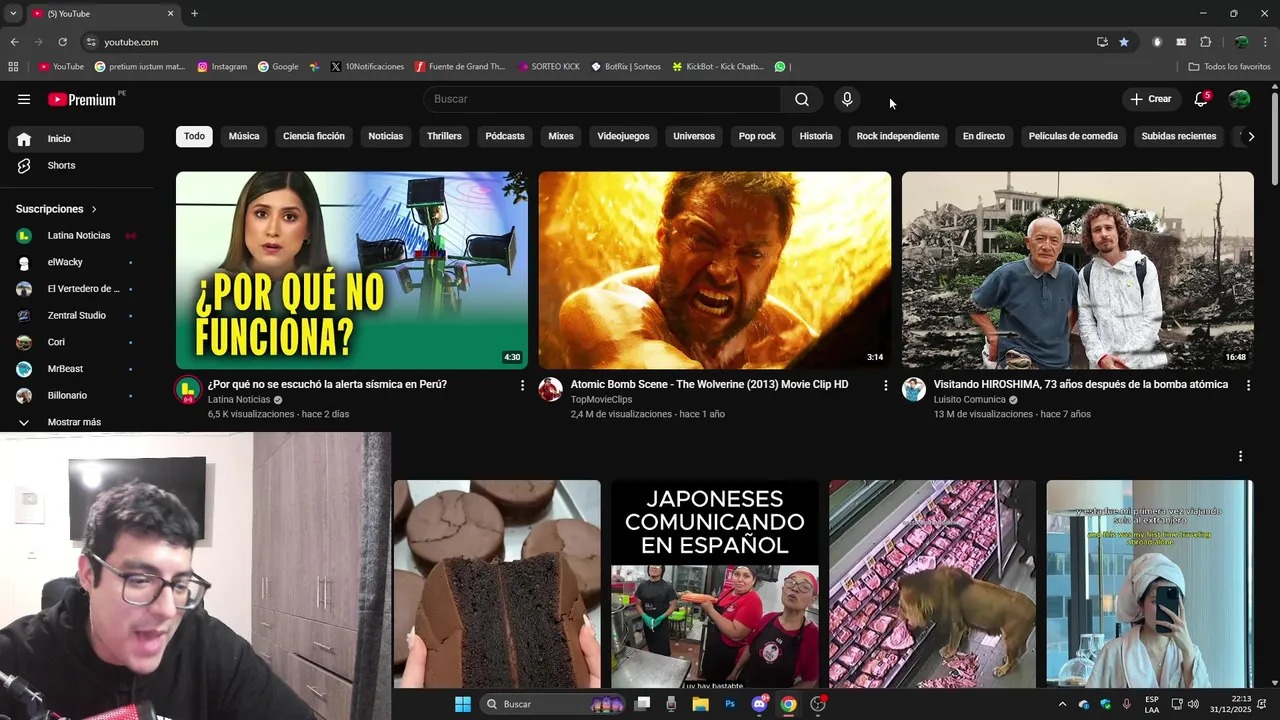Open the Todos los favoritos folder
This screenshot has width=1280, height=720.
(x=1229, y=67)
